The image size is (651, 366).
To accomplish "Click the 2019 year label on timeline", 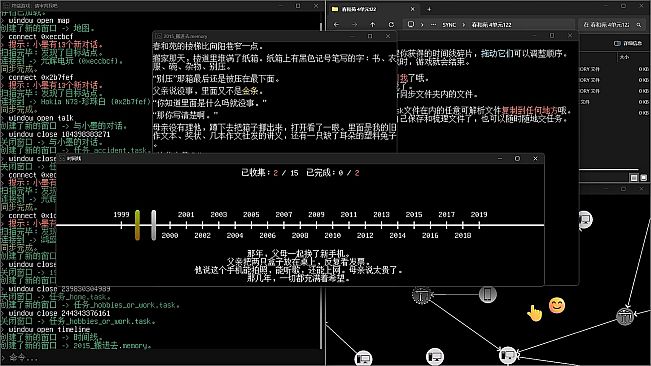I will click(x=479, y=215).
